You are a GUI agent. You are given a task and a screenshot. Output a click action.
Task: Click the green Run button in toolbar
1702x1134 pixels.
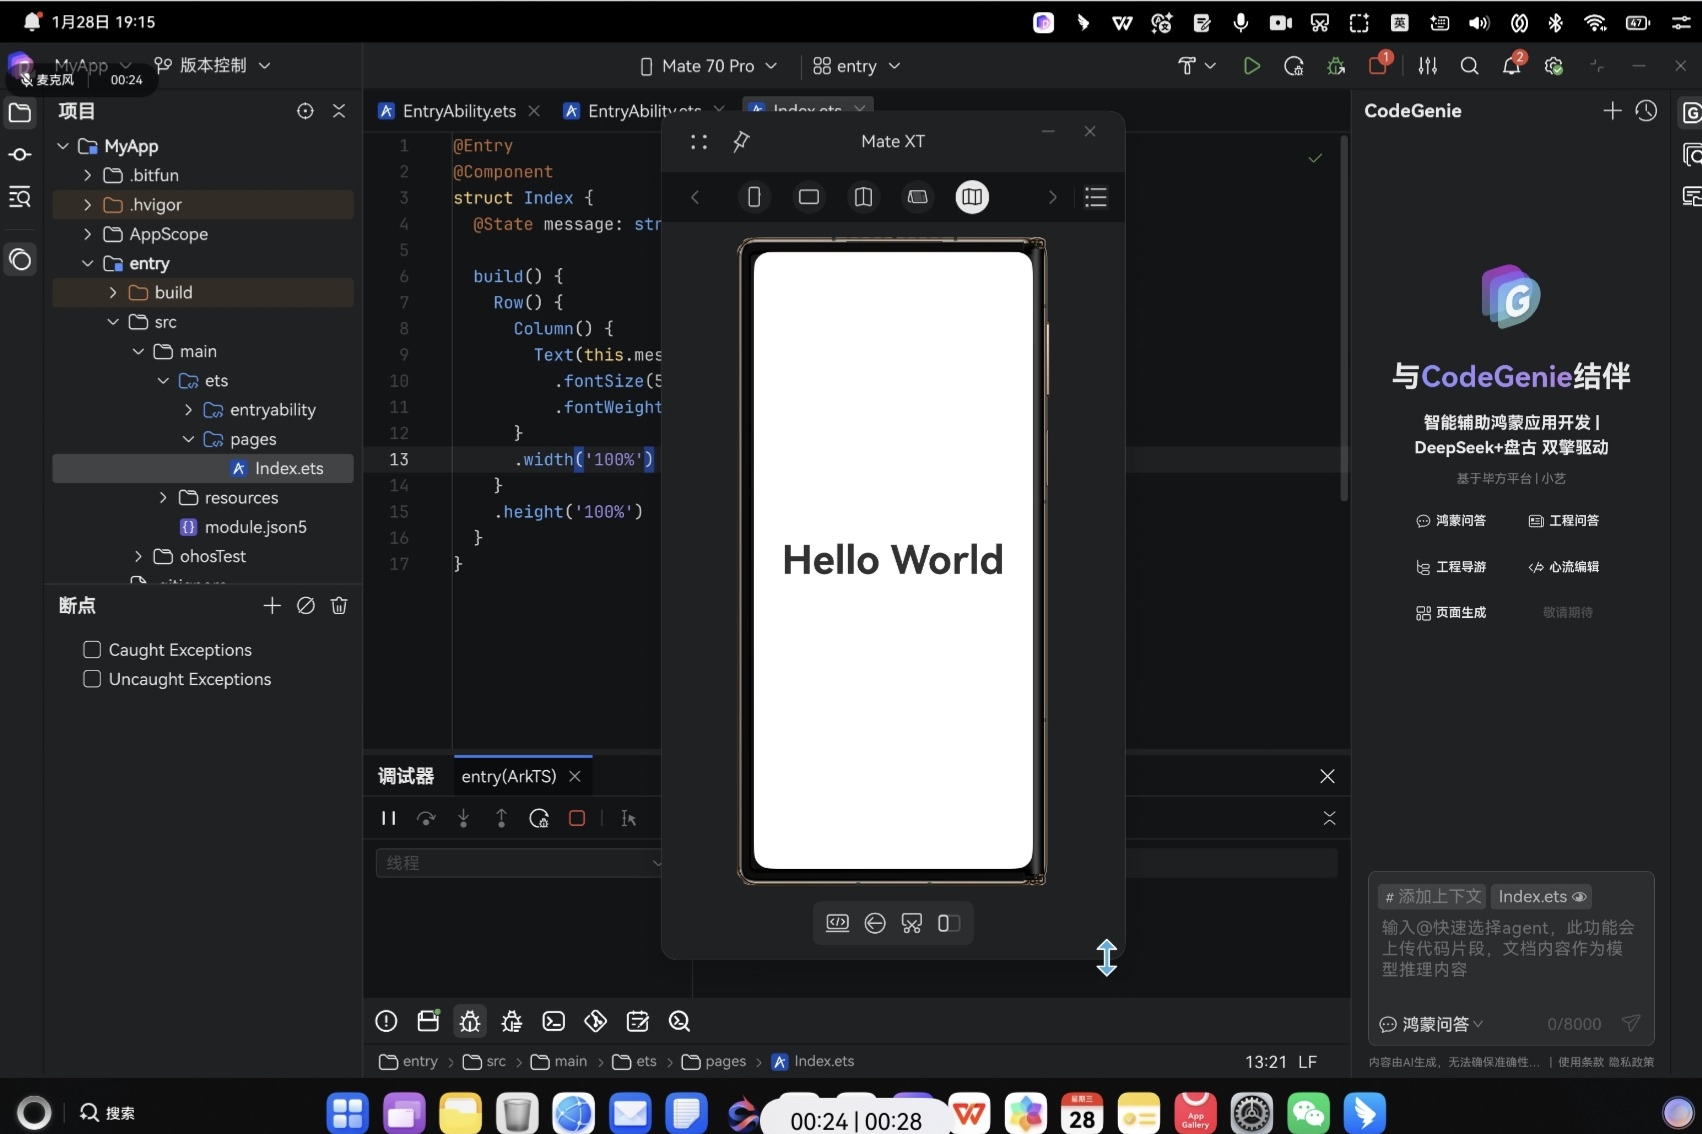click(x=1251, y=66)
